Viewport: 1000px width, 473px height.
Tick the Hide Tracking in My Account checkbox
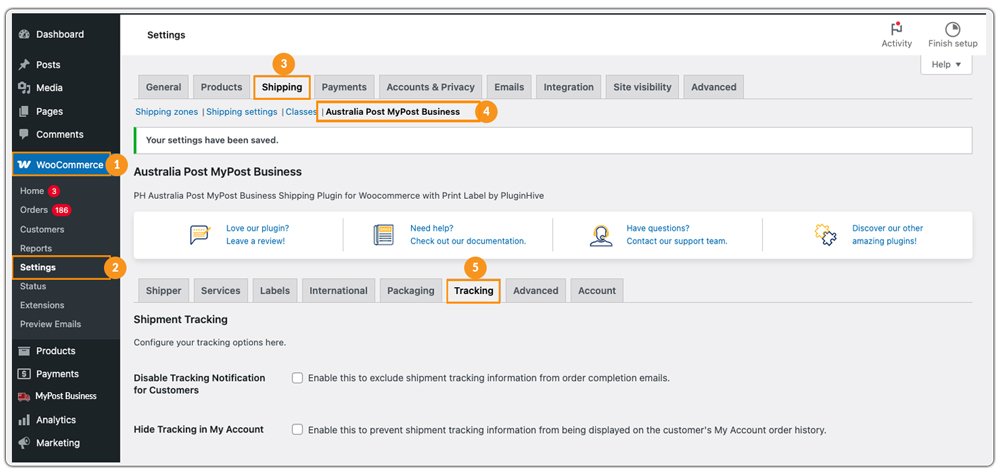click(x=297, y=430)
